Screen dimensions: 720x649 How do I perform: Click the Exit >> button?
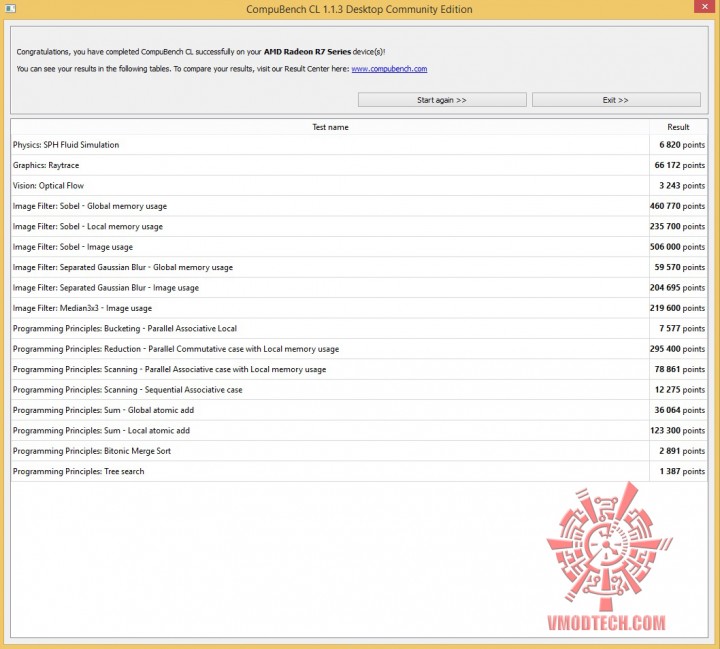(616, 100)
